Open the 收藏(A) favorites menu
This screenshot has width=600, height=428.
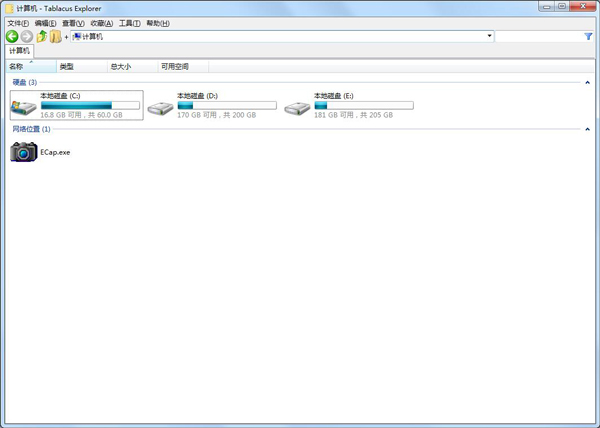[101, 23]
